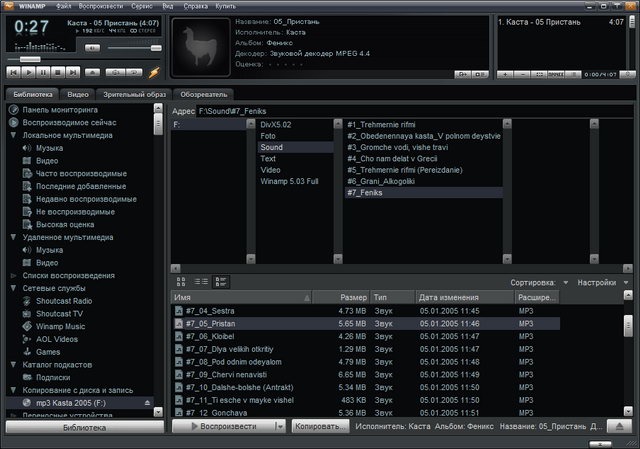The image size is (640, 449).
Task: Open Недавно воспроизводимые smart view
Action: click(x=86, y=199)
